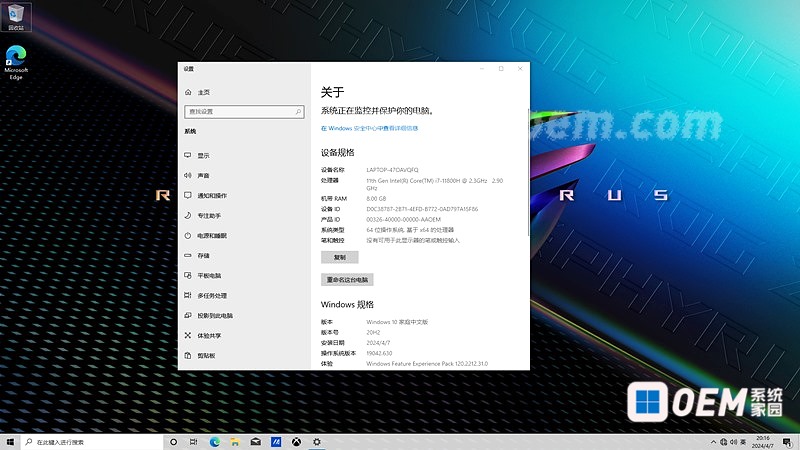
Task: Click the 查找设置 search field
Action: click(x=244, y=112)
